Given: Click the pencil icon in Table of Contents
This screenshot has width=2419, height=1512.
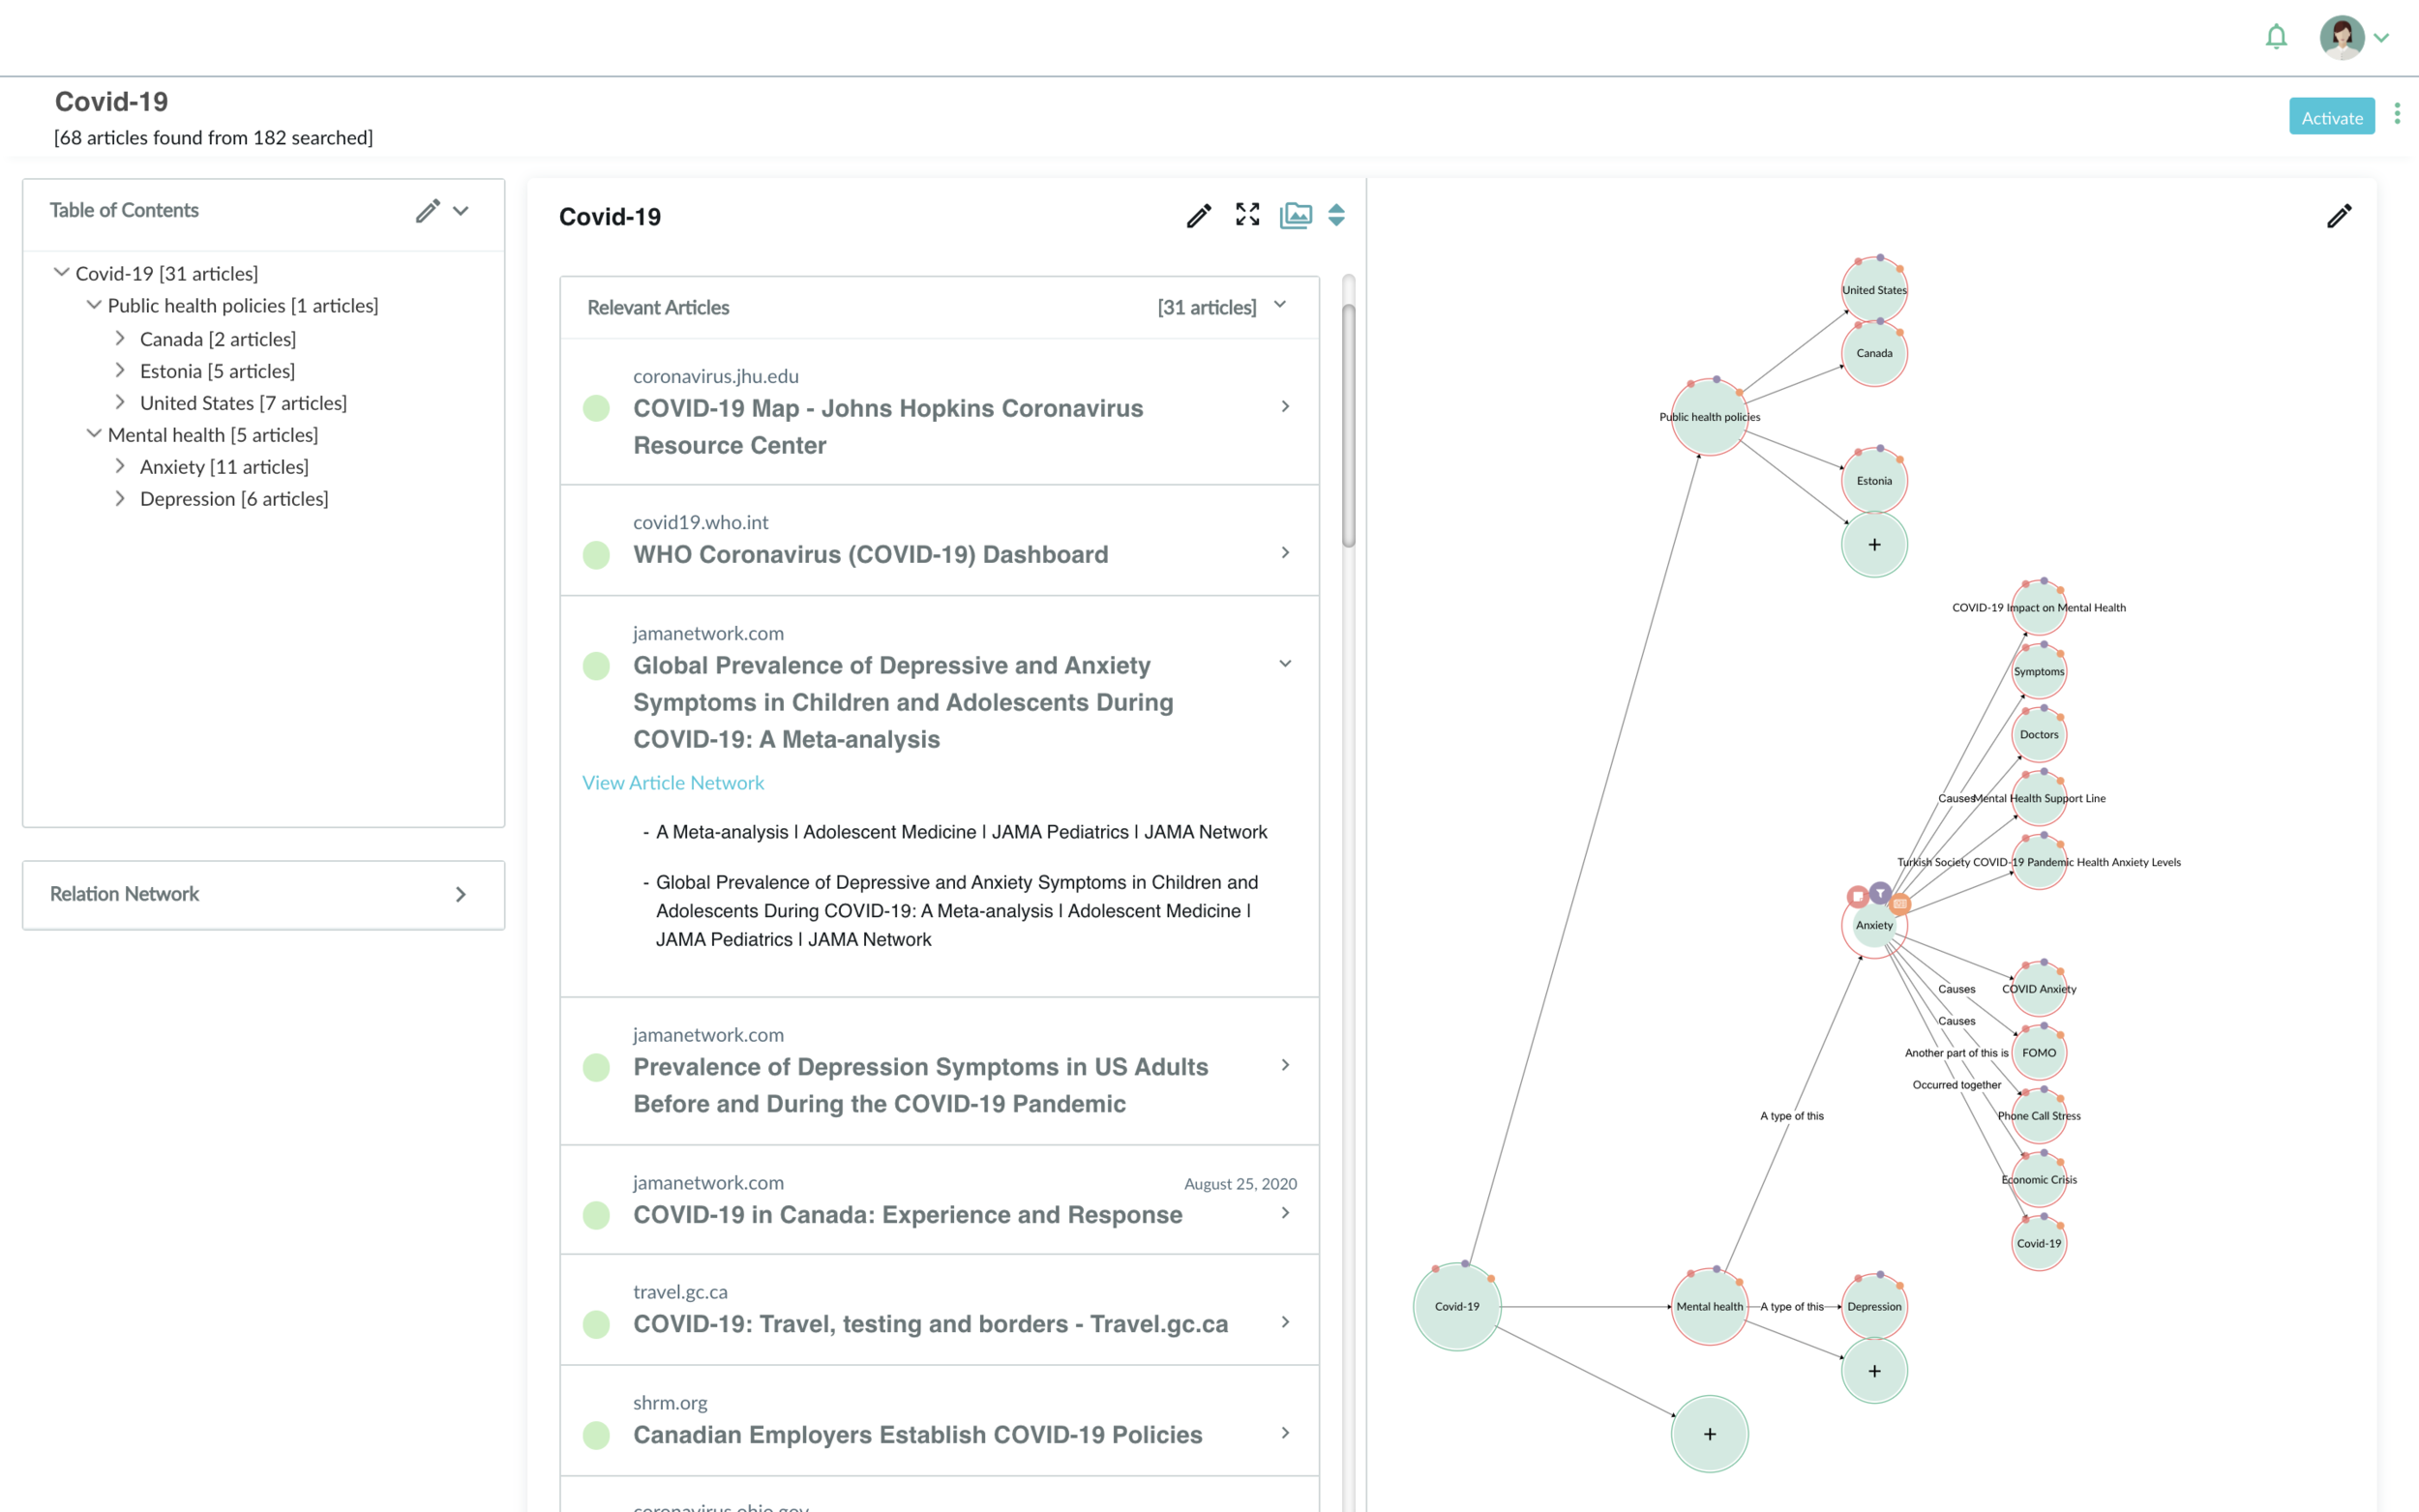Looking at the screenshot, I should click(x=428, y=211).
